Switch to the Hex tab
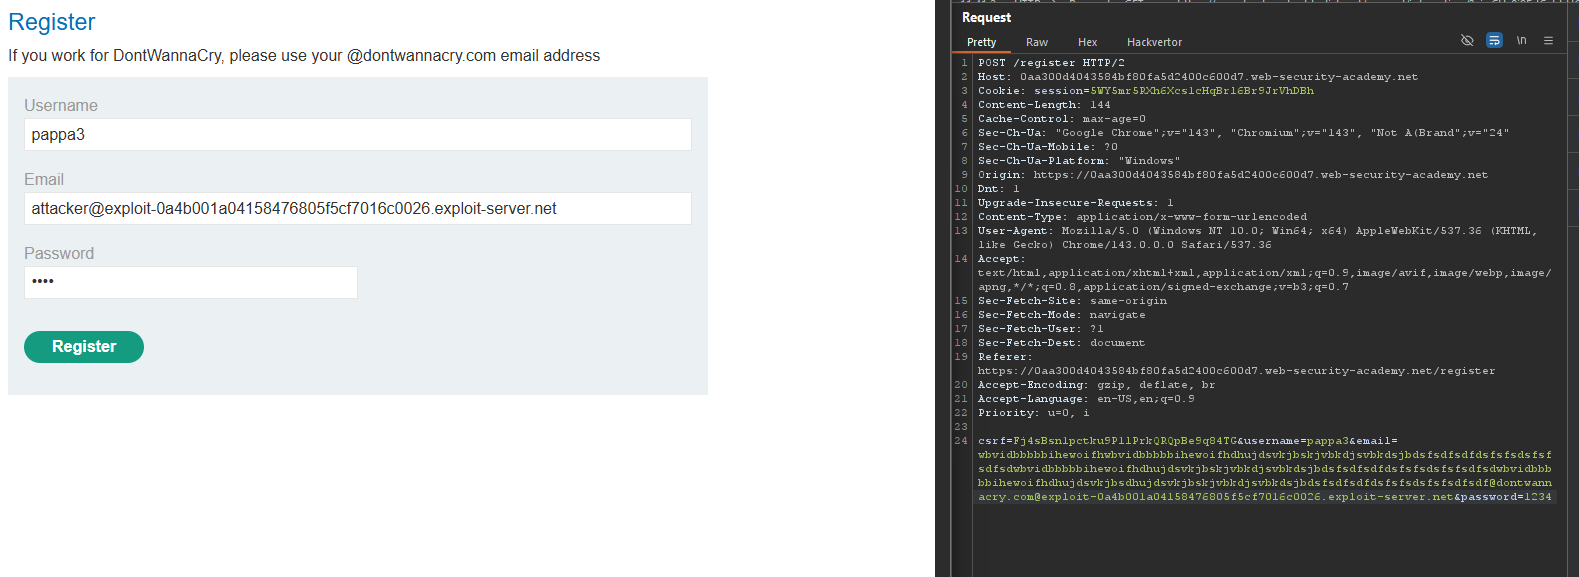This screenshot has width=1579, height=577. pyautogui.click(x=1088, y=42)
